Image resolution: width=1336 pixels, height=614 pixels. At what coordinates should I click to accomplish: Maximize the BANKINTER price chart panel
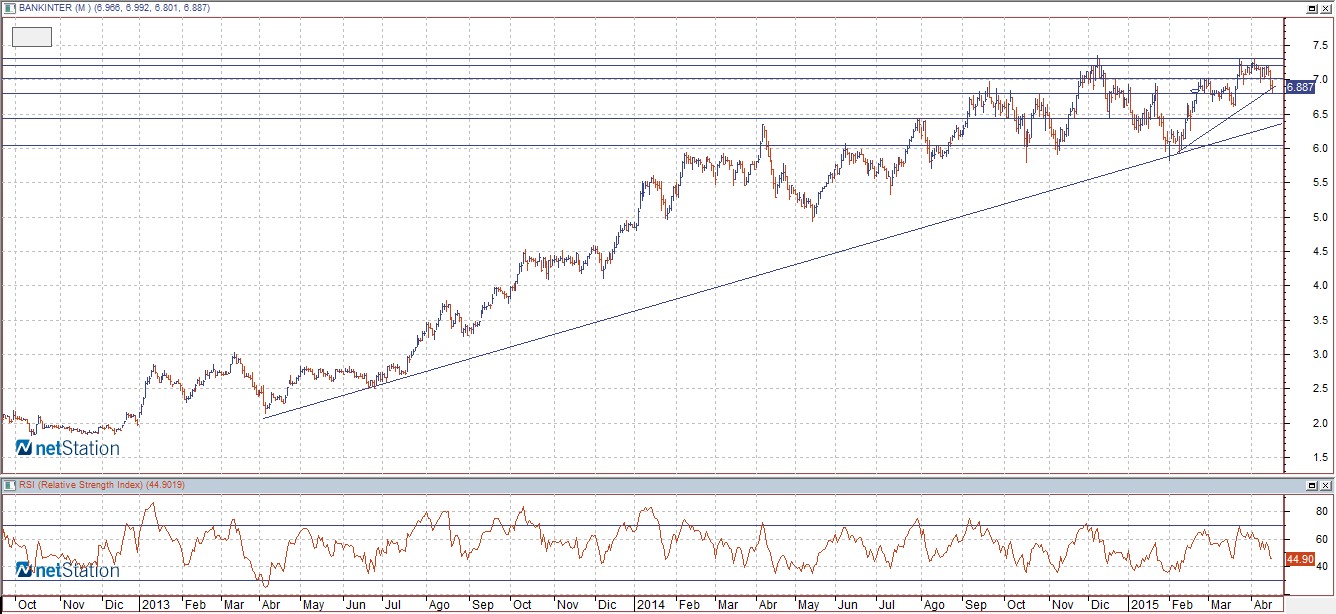pos(1311,8)
